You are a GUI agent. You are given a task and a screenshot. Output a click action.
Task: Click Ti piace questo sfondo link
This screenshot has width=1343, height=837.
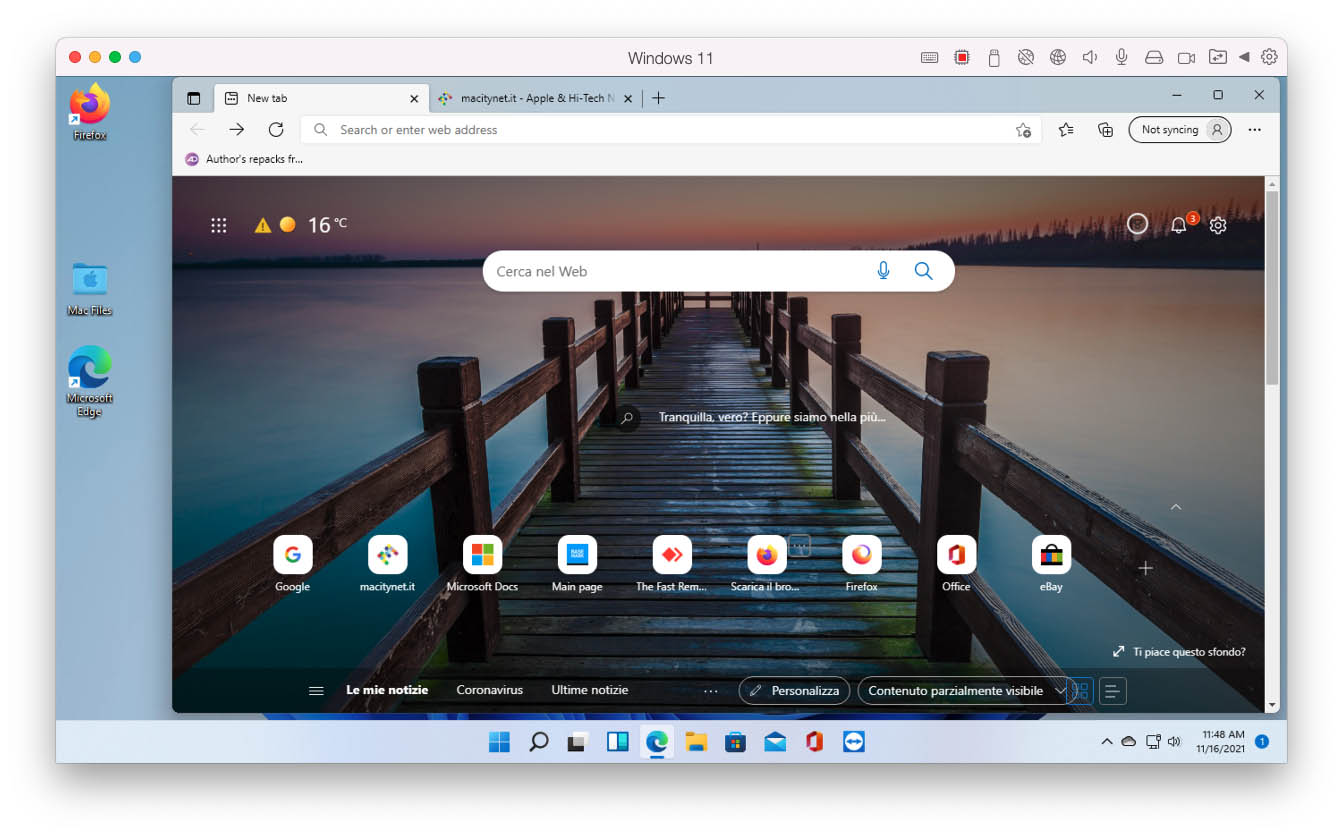1180,652
